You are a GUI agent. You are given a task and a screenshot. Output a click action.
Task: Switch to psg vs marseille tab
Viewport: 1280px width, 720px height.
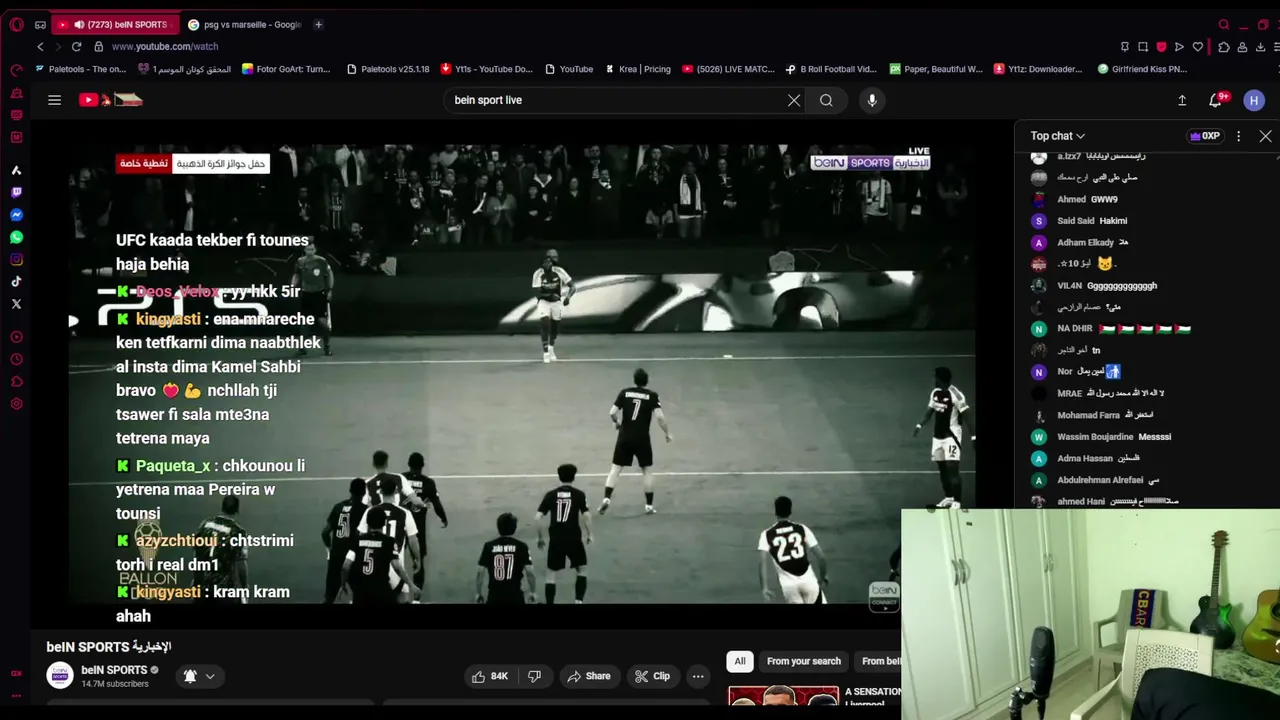point(245,24)
